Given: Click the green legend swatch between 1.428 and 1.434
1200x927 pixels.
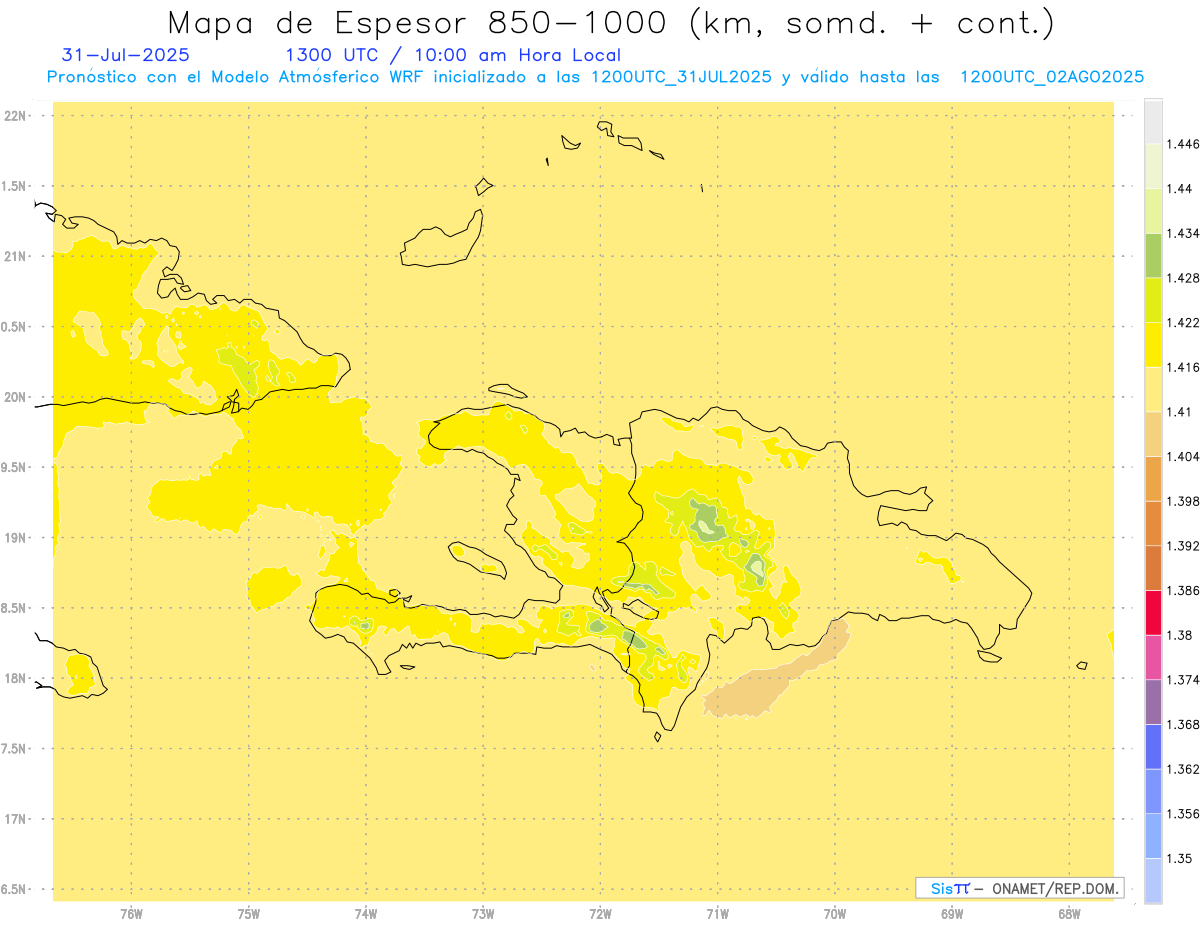Looking at the screenshot, I should click(1153, 255).
